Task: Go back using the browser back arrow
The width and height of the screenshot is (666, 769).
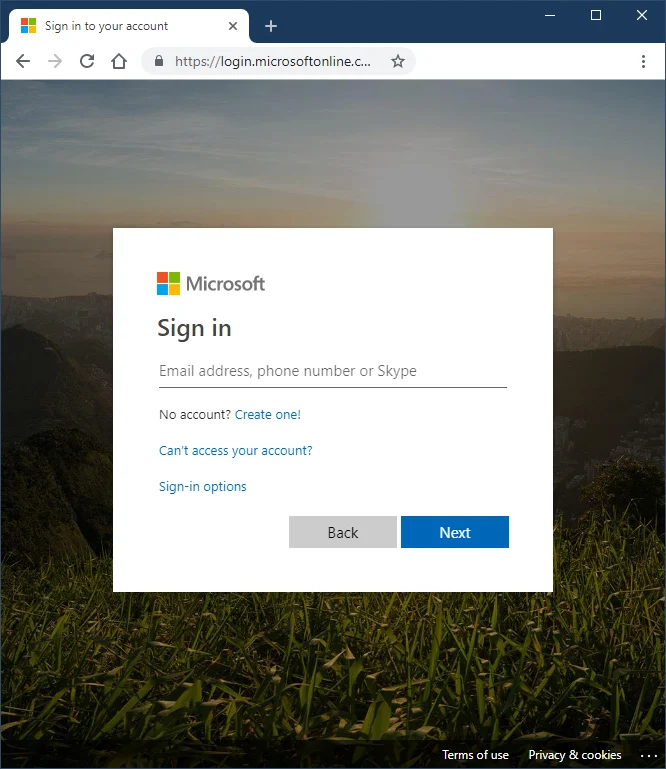Action: click(23, 61)
